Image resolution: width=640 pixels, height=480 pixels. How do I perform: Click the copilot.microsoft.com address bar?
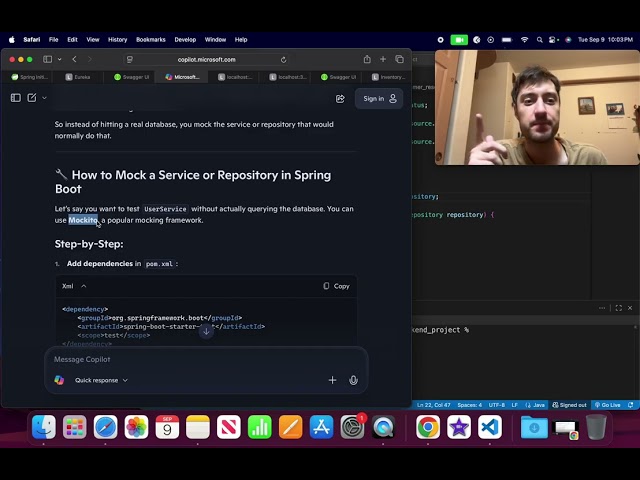207,60
